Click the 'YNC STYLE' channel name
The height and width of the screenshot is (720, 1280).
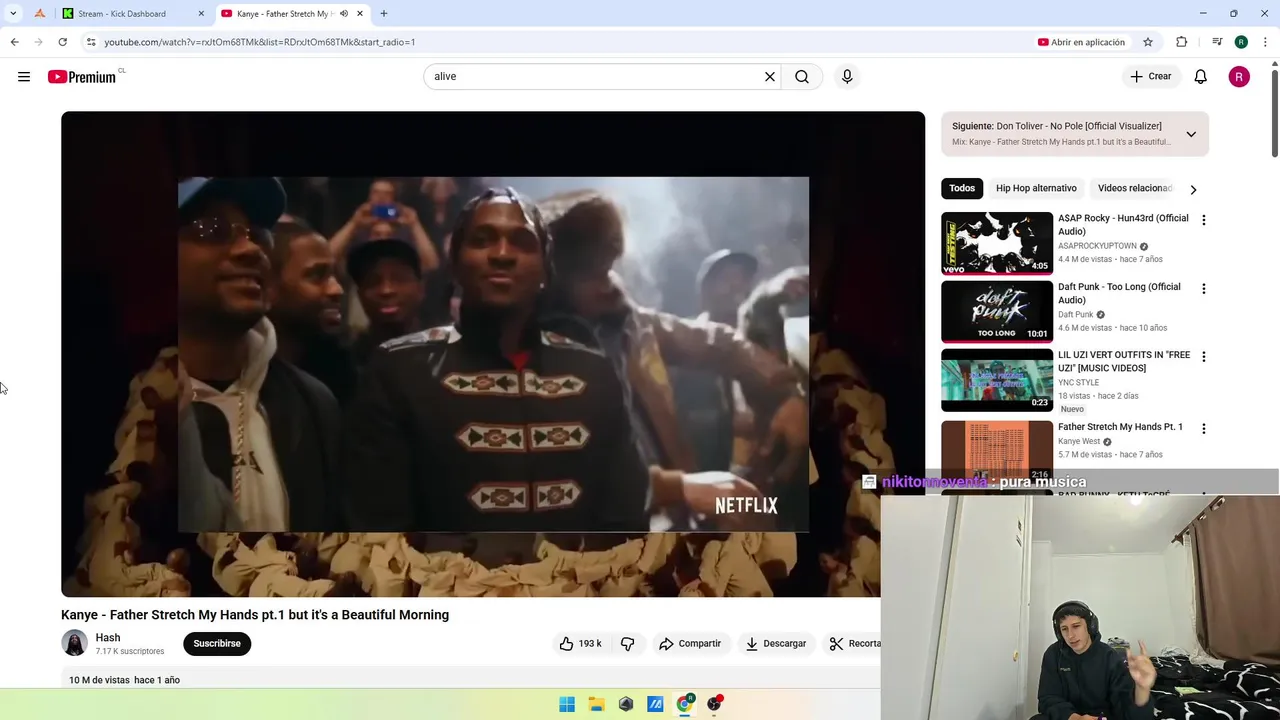click(x=1078, y=382)
